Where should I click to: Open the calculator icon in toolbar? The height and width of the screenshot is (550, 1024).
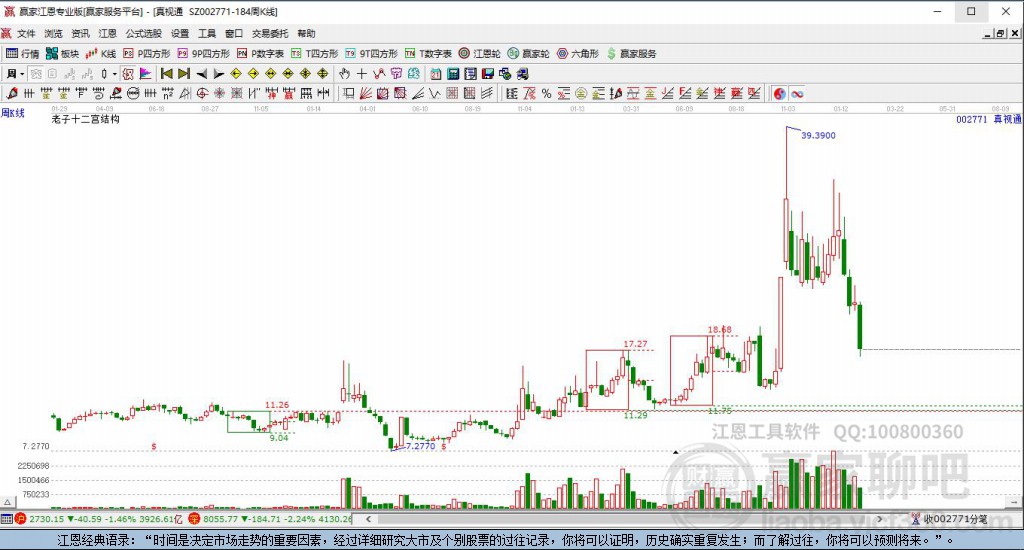pyautogui.click(x=453, y=74)
